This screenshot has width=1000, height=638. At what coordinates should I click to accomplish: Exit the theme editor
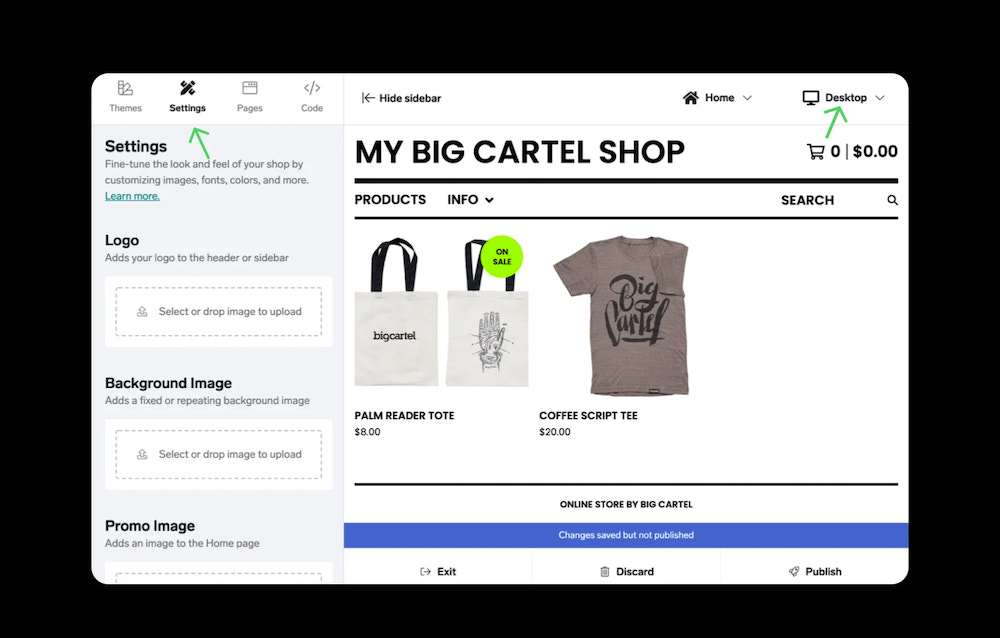(x=438, y=572)
